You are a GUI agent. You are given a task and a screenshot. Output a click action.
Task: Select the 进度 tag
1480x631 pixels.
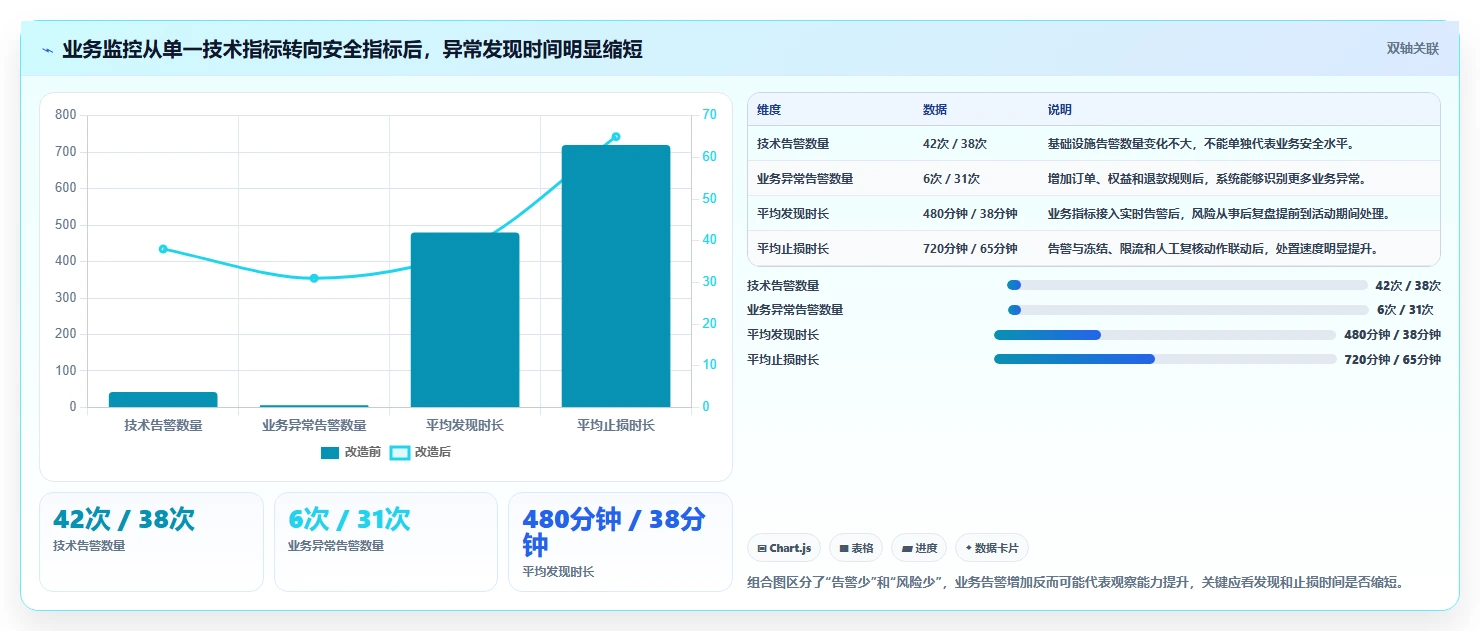pyautogui.click(x=919, y=548)
